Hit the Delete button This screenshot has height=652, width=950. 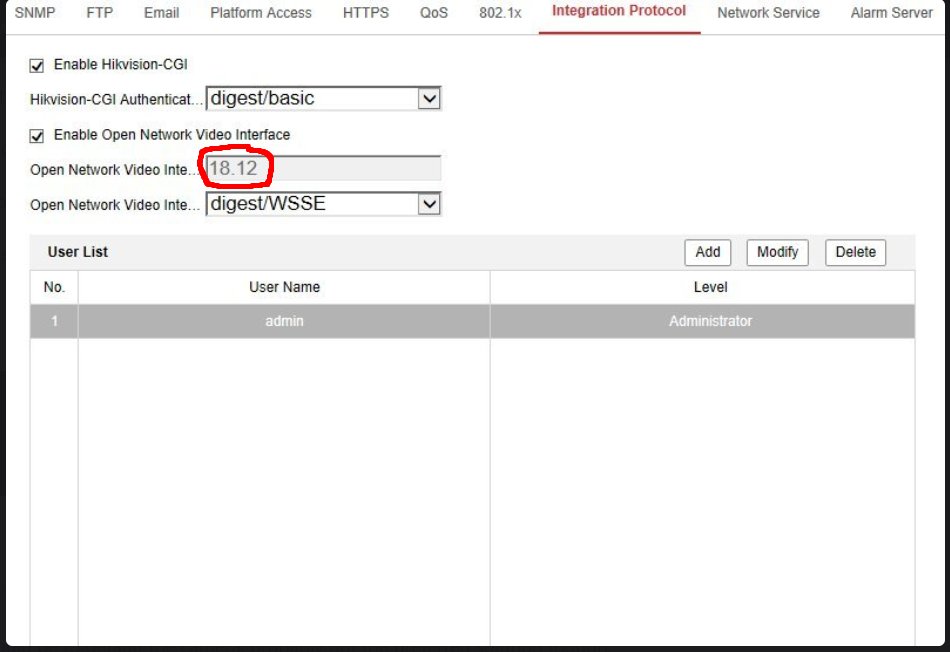pos(855,252)
